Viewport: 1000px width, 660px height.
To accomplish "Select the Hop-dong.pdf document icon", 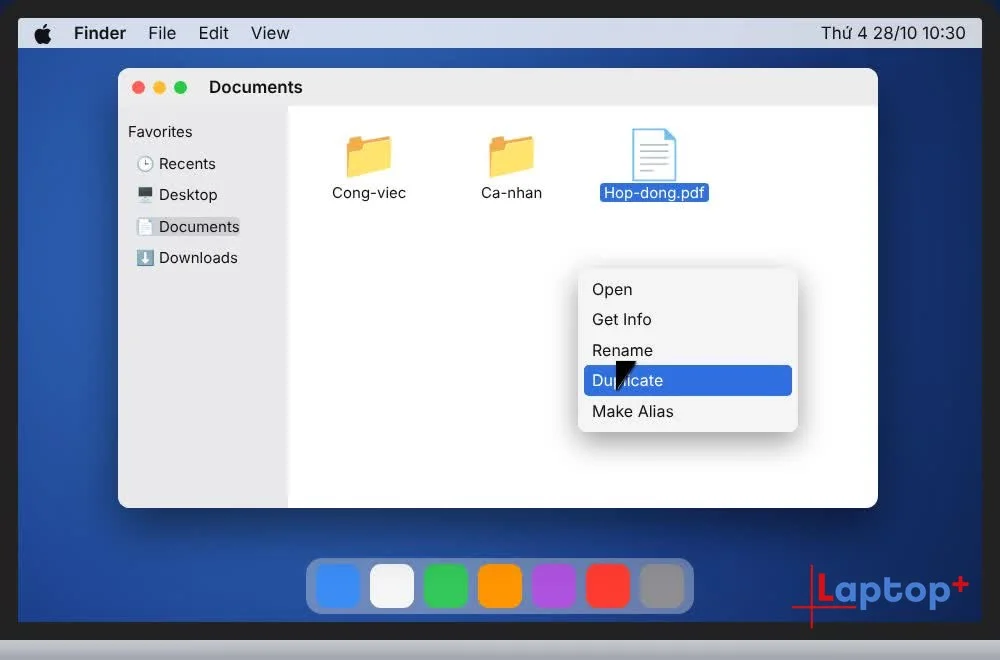I will tap(654, 155).
